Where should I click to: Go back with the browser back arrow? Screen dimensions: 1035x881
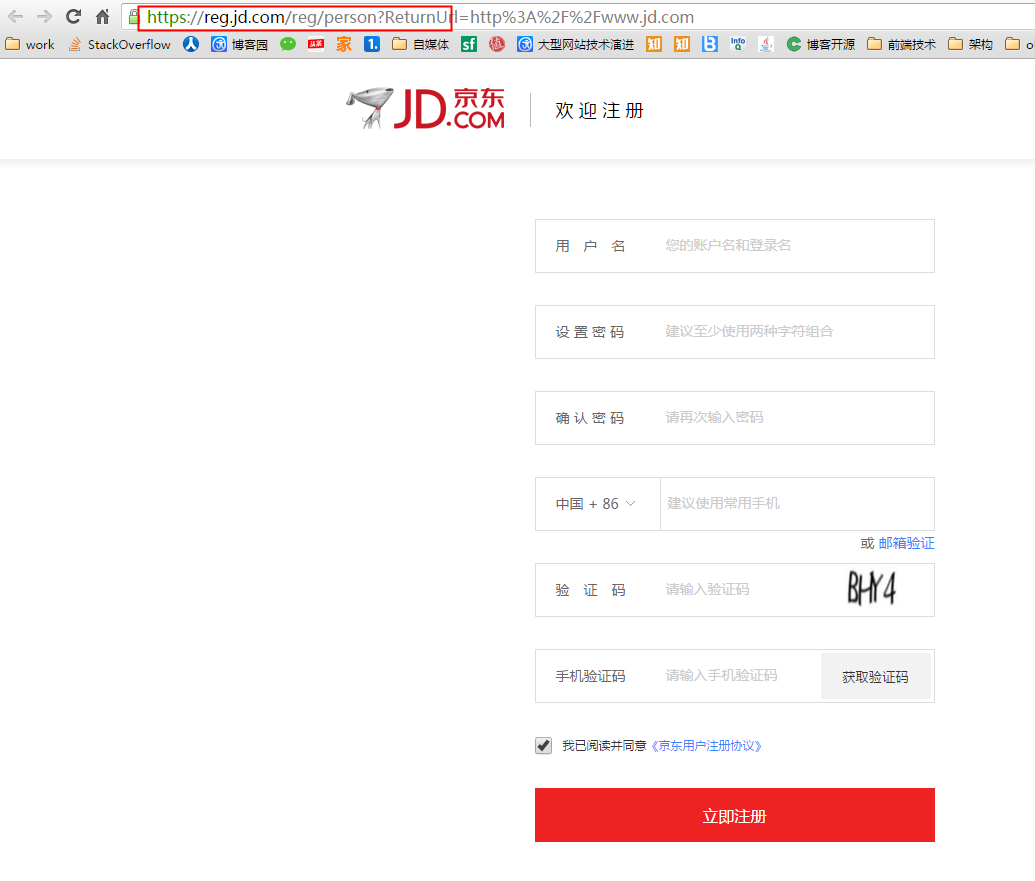click(x=15, y=16)
